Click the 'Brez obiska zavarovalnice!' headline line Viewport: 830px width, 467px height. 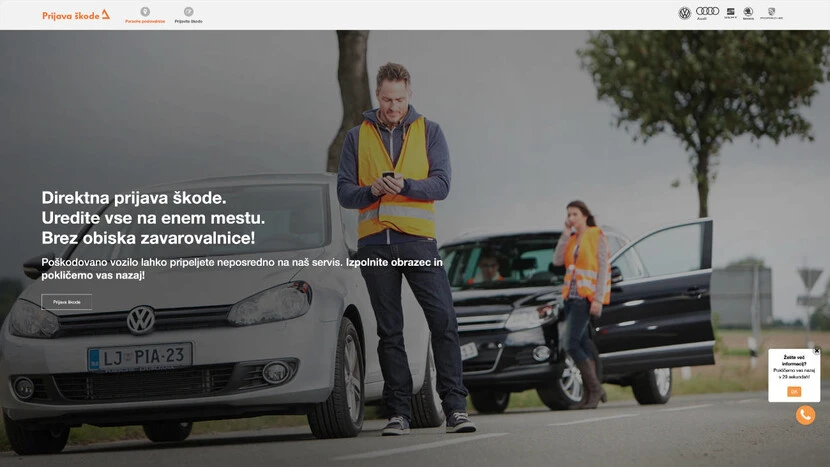coord(148,238)
